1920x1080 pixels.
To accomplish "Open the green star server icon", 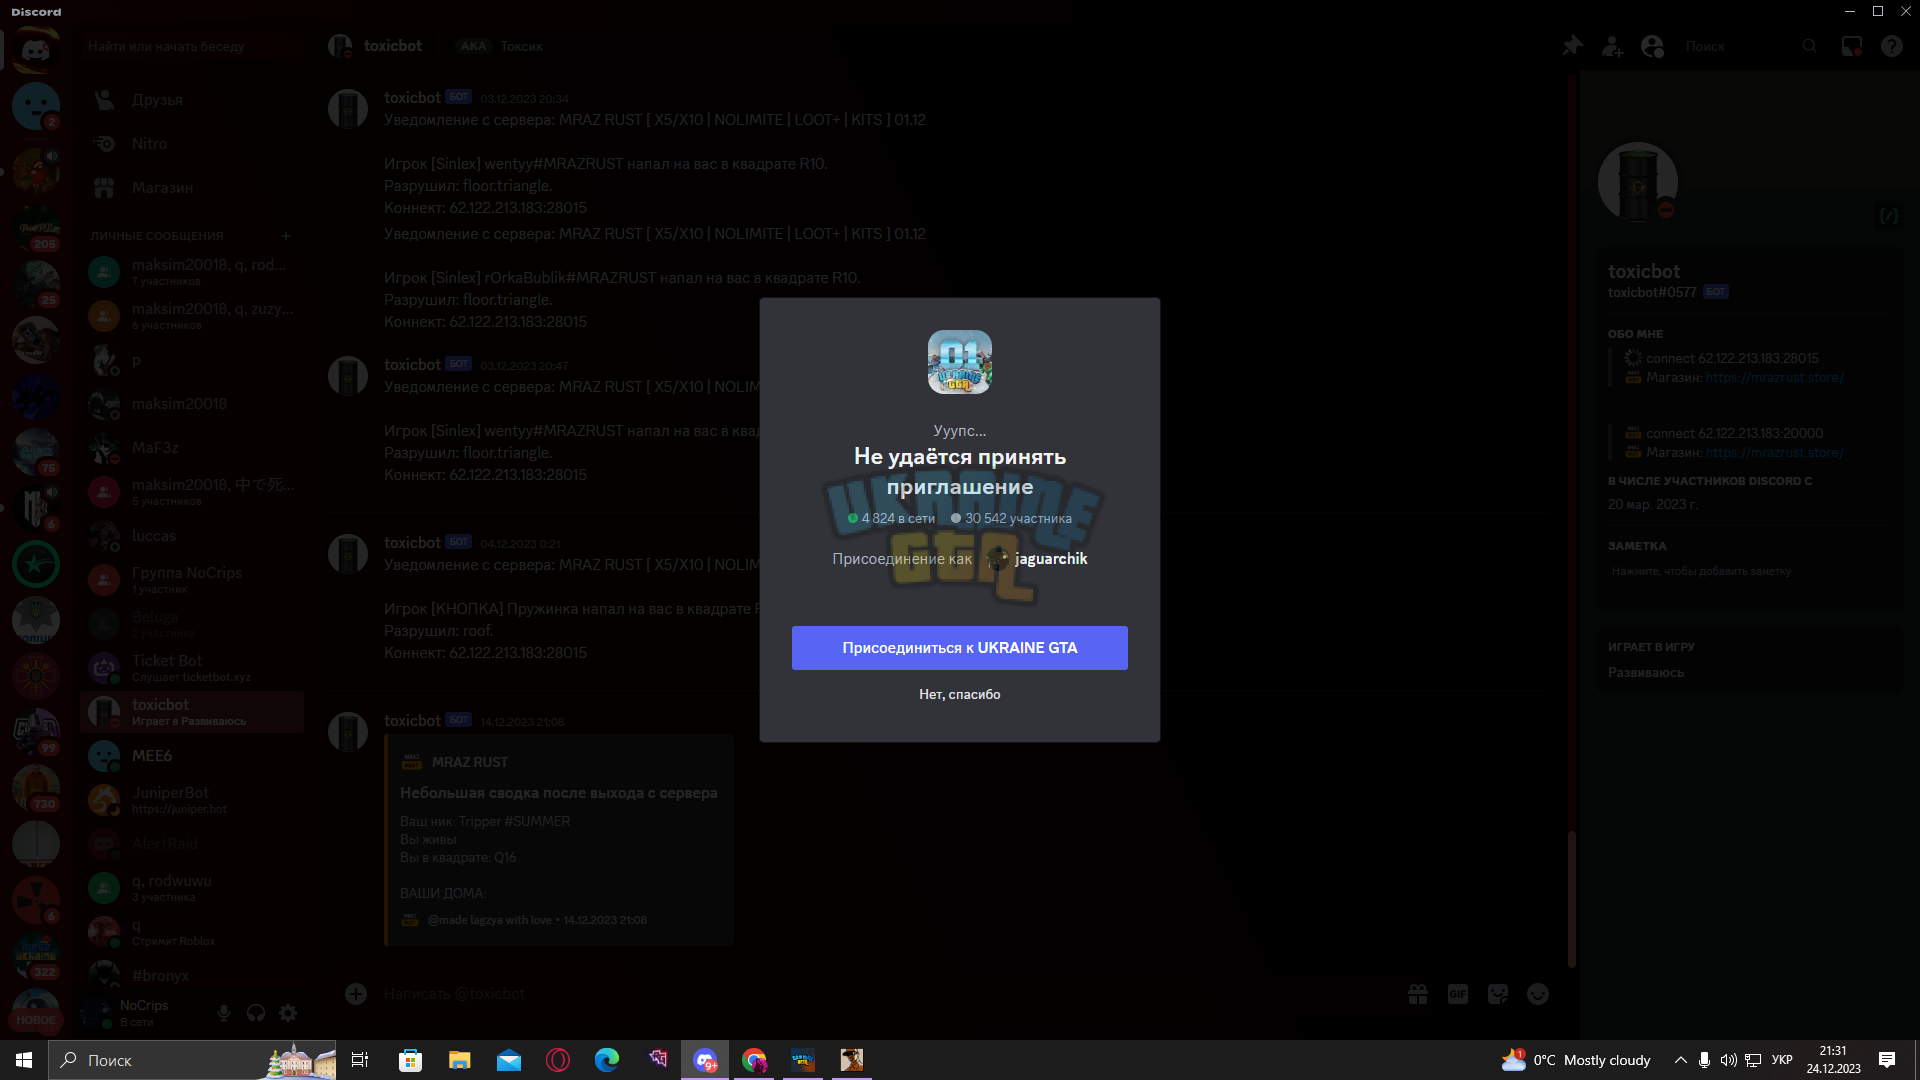I will [36, 564].
